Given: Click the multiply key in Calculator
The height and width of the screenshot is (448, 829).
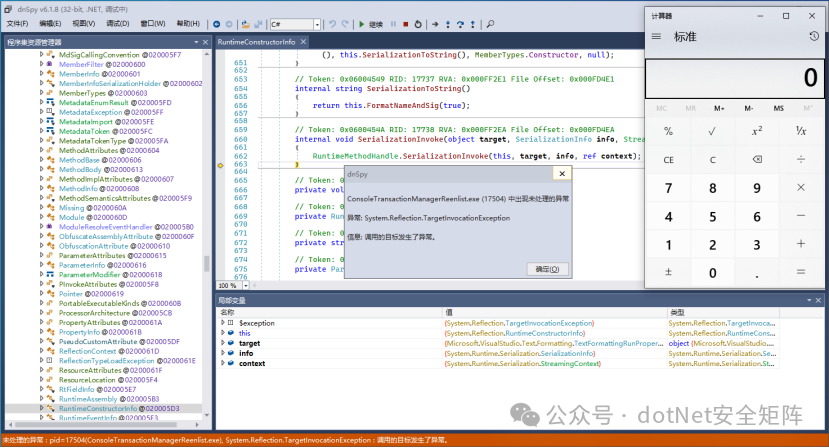Looking at the screenshot, I should (x=801, y=188).
